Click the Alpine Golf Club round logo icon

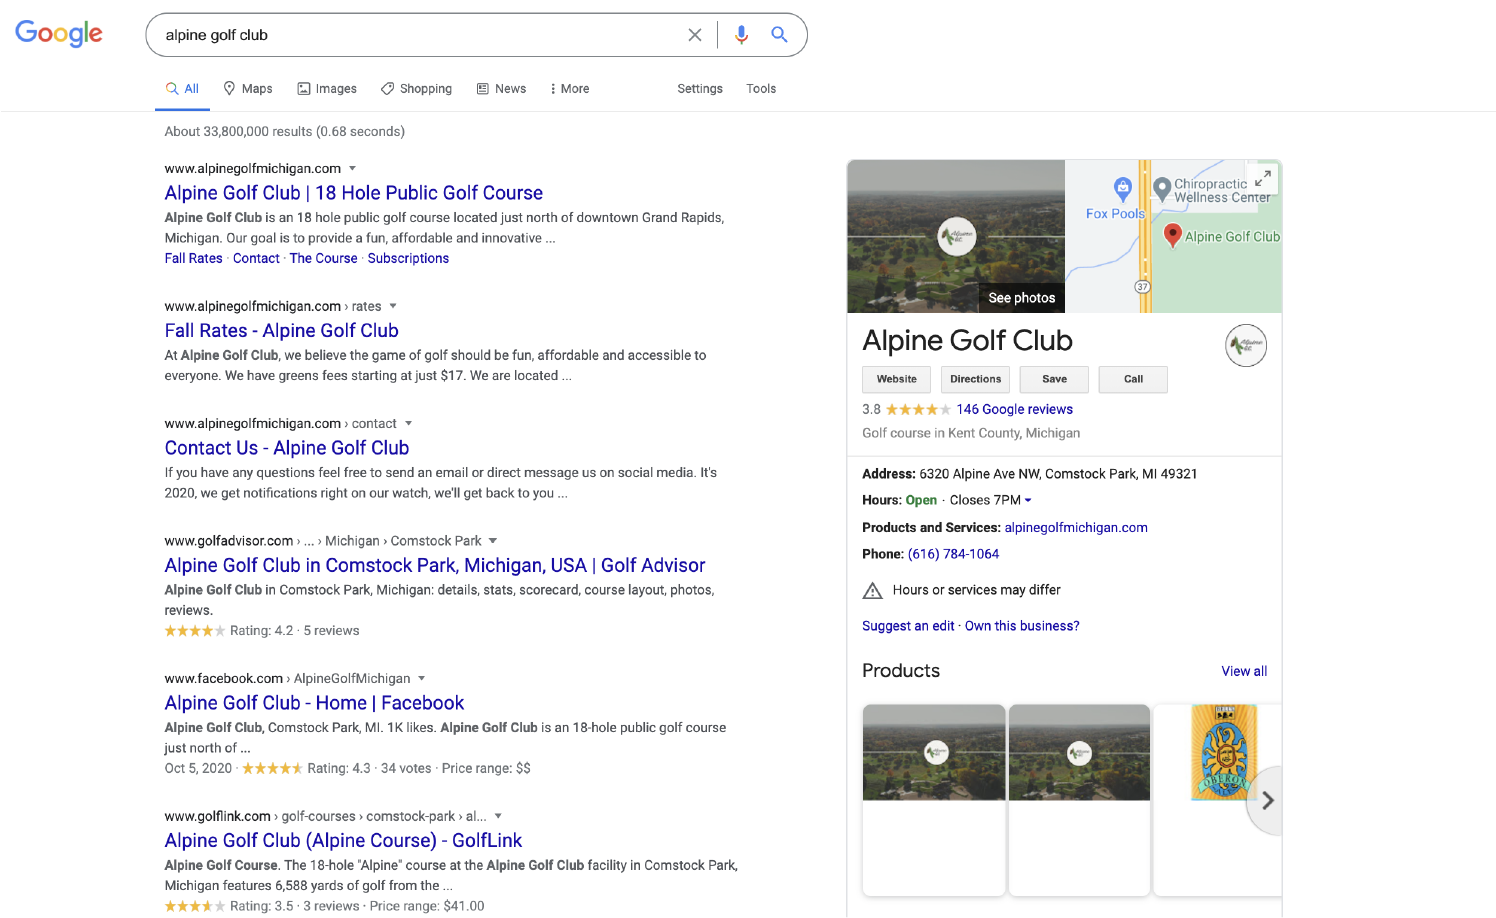1246,346
